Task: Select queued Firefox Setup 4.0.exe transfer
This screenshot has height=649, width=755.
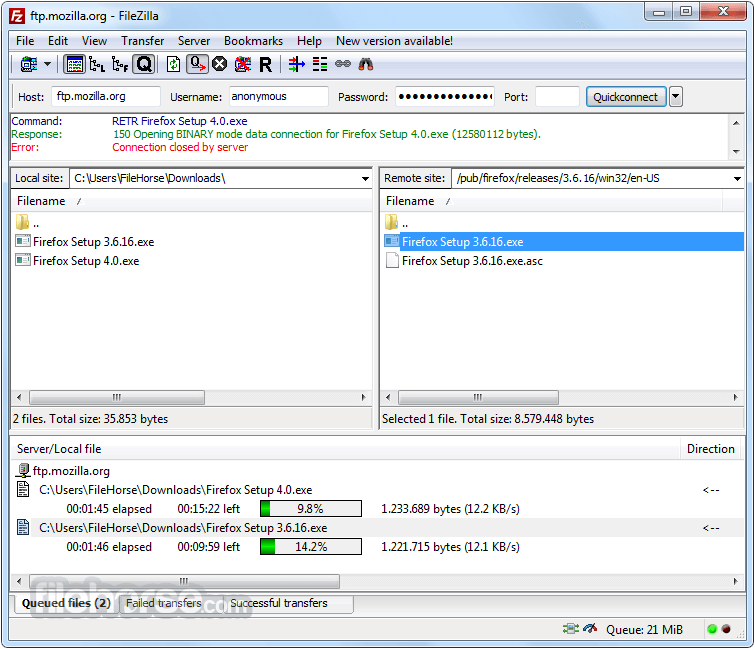Action: [175, 490]
